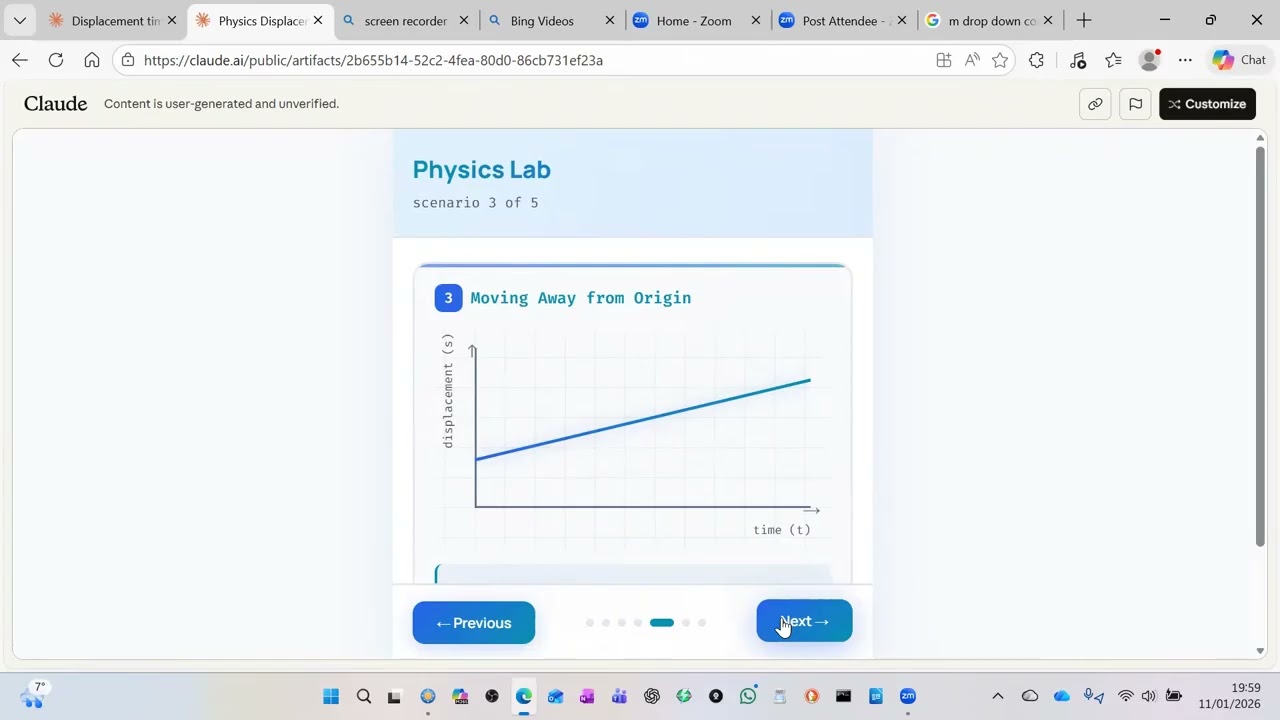Open the Favorites list icon

(1113, 60)
